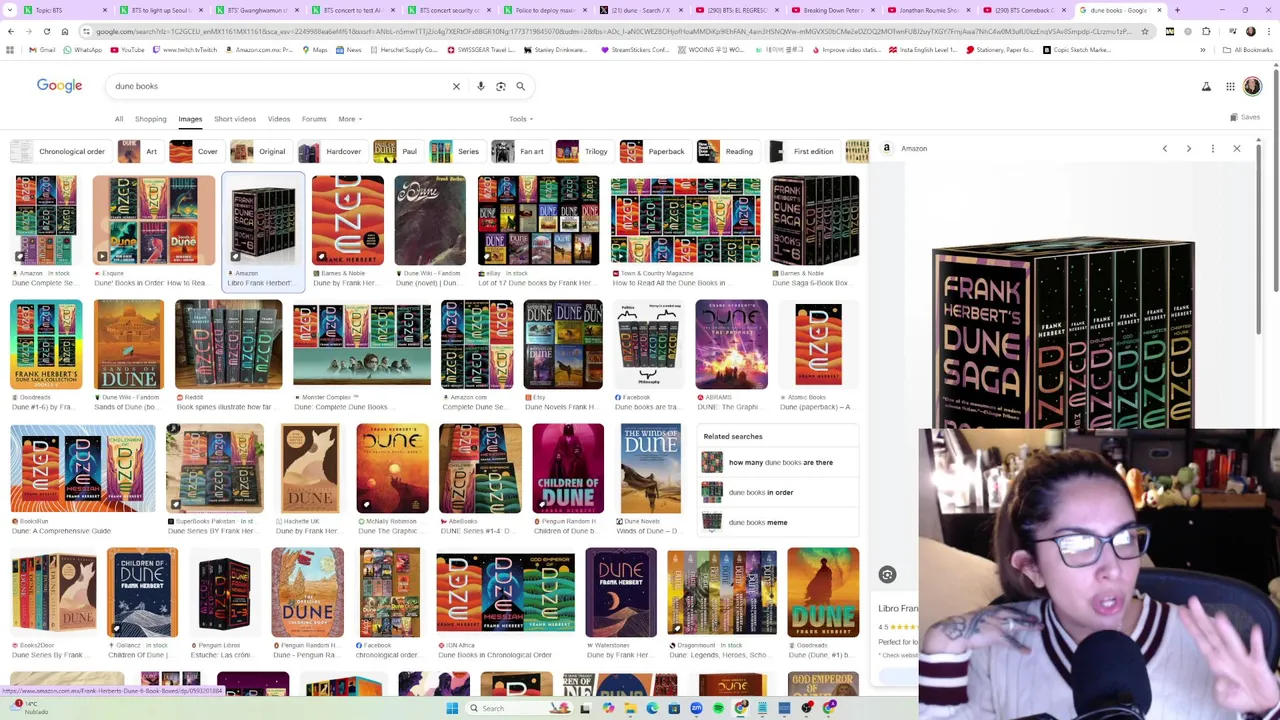Go to the Google logo homepage
Screen dimensions: 1280x720
59,86
